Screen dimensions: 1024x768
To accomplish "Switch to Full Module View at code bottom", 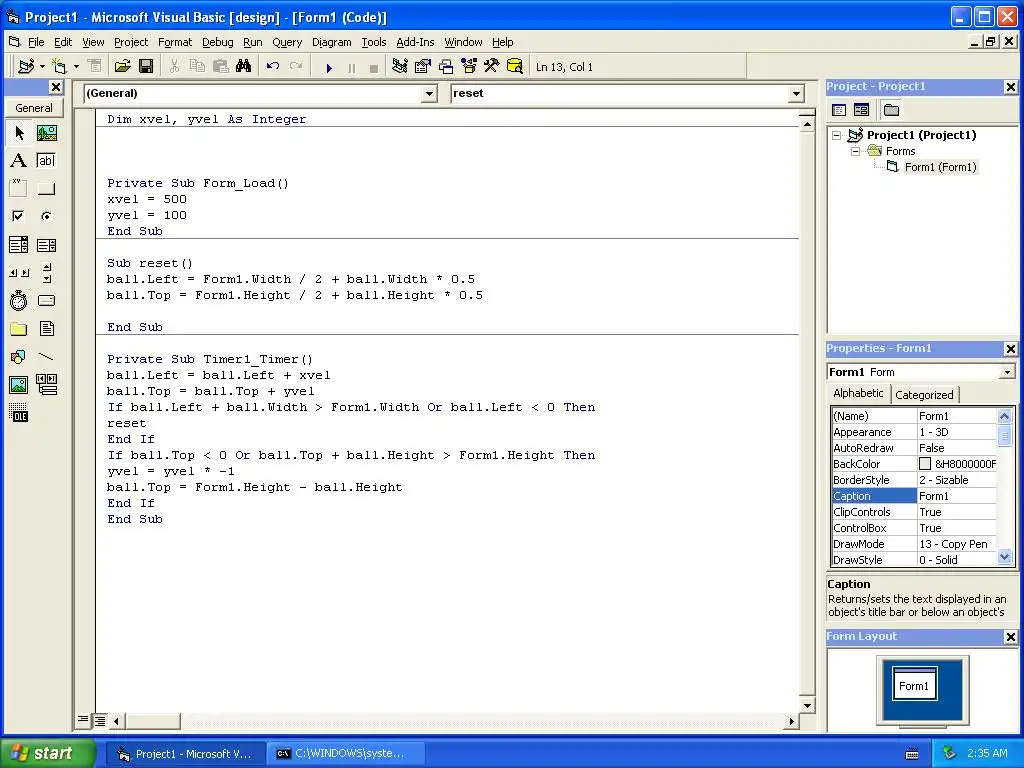I will tap(100, 721).
